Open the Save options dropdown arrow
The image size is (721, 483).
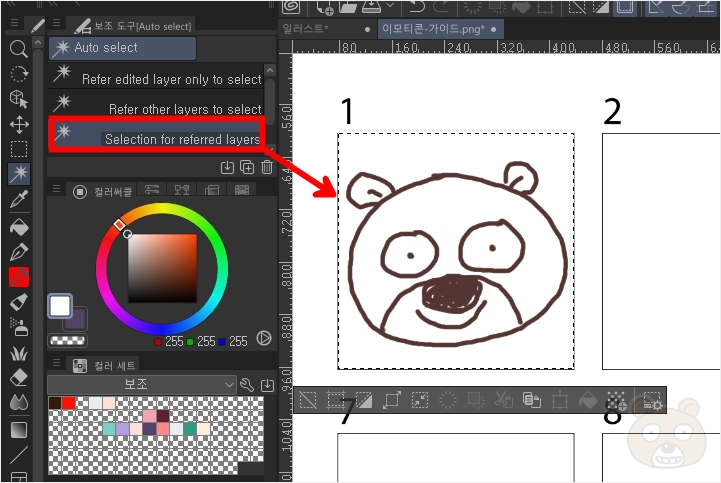tap(391, 6)
